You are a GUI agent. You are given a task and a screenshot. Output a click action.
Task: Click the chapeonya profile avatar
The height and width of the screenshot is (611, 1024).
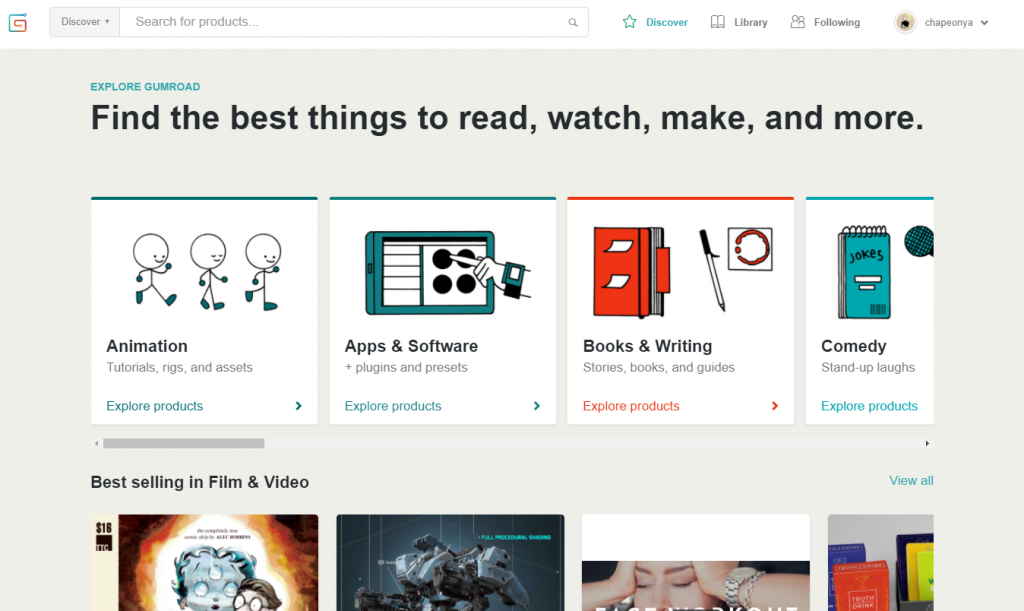pos(905,22)
